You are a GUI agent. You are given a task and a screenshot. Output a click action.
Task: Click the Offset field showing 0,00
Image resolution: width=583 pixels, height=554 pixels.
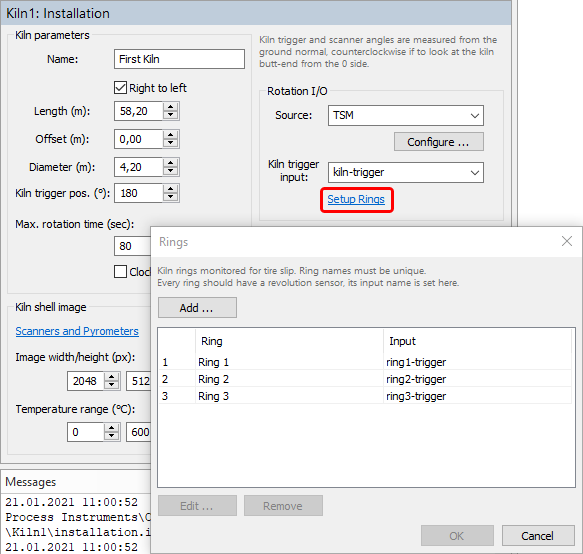(138, 139)
